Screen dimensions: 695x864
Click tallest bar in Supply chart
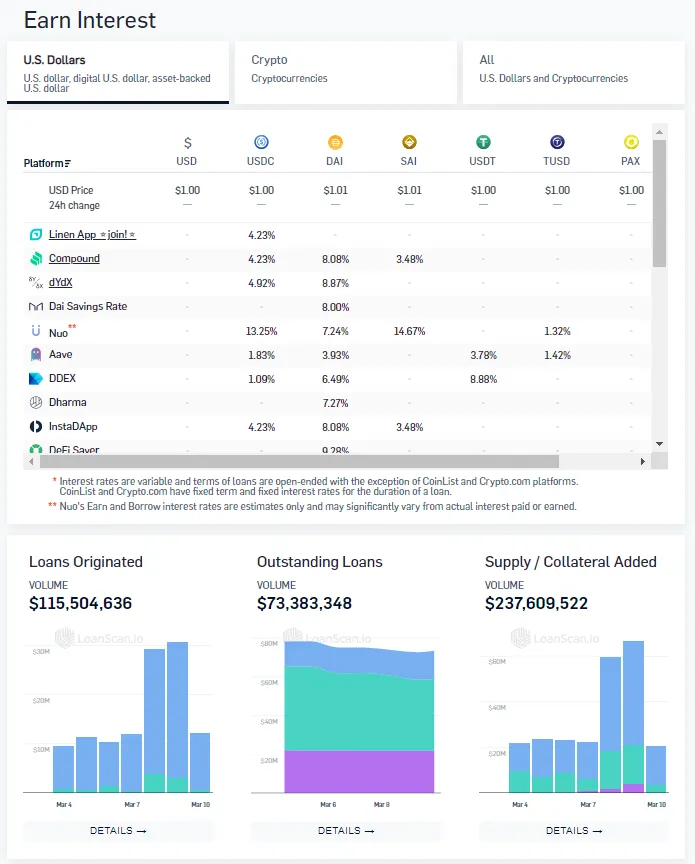click(x=633, y=716)
